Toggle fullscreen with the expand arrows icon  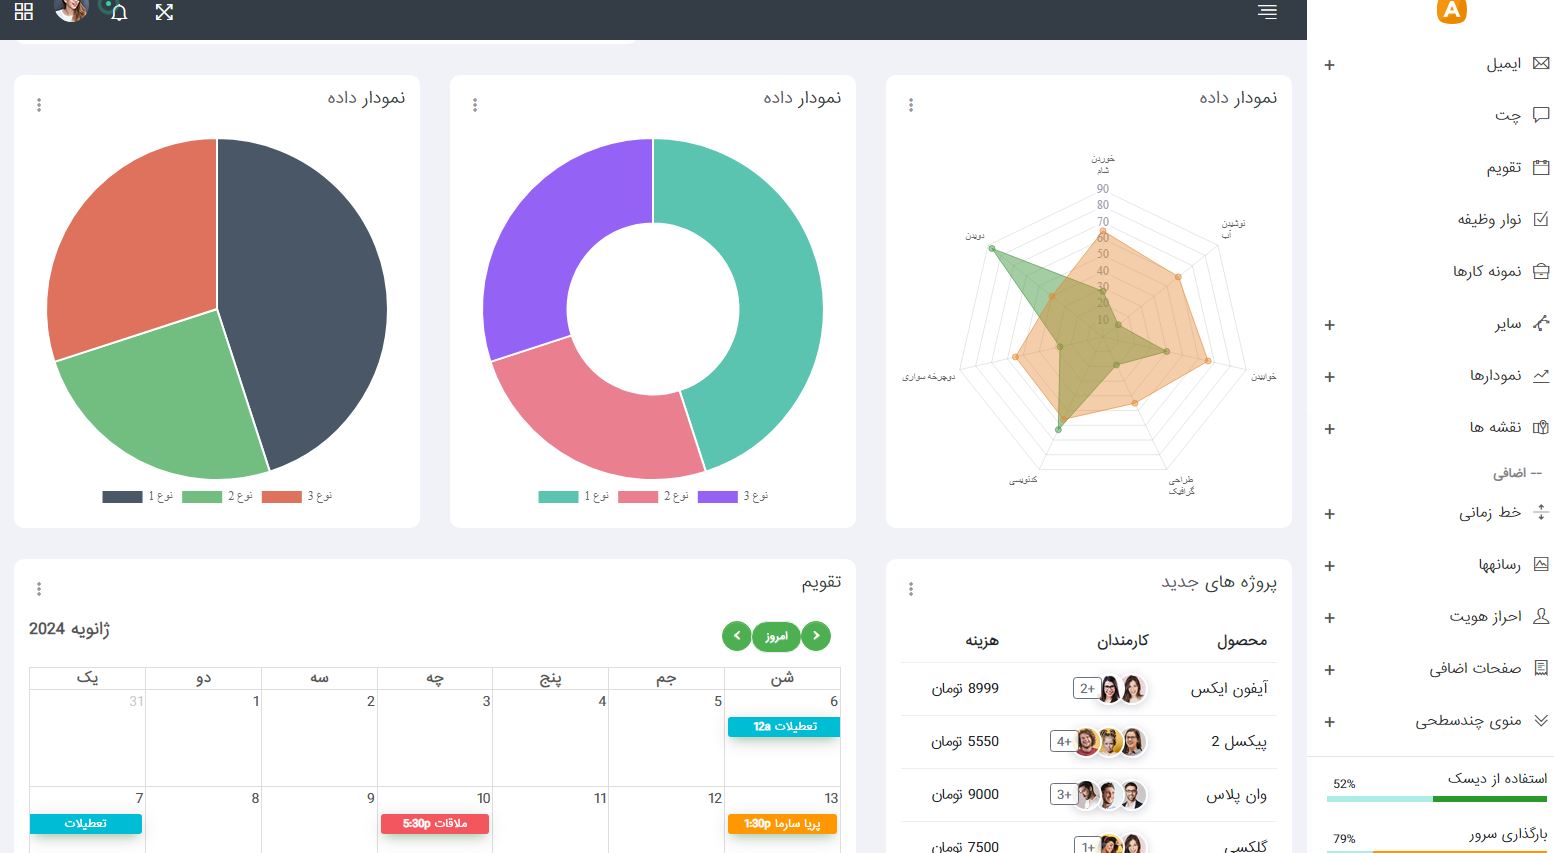tap(165, 12)
